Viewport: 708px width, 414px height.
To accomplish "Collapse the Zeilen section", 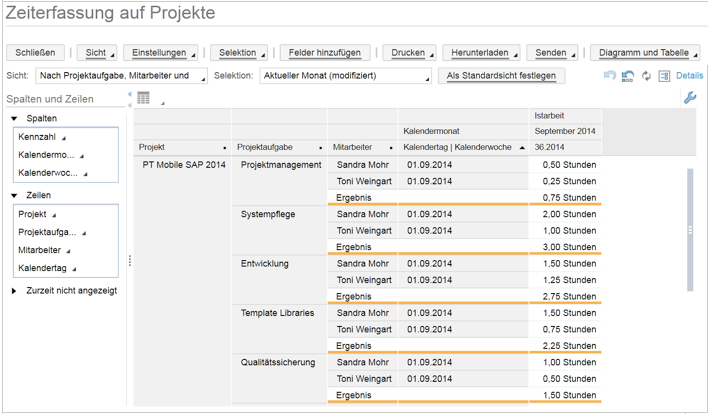I will click(16, 196).
